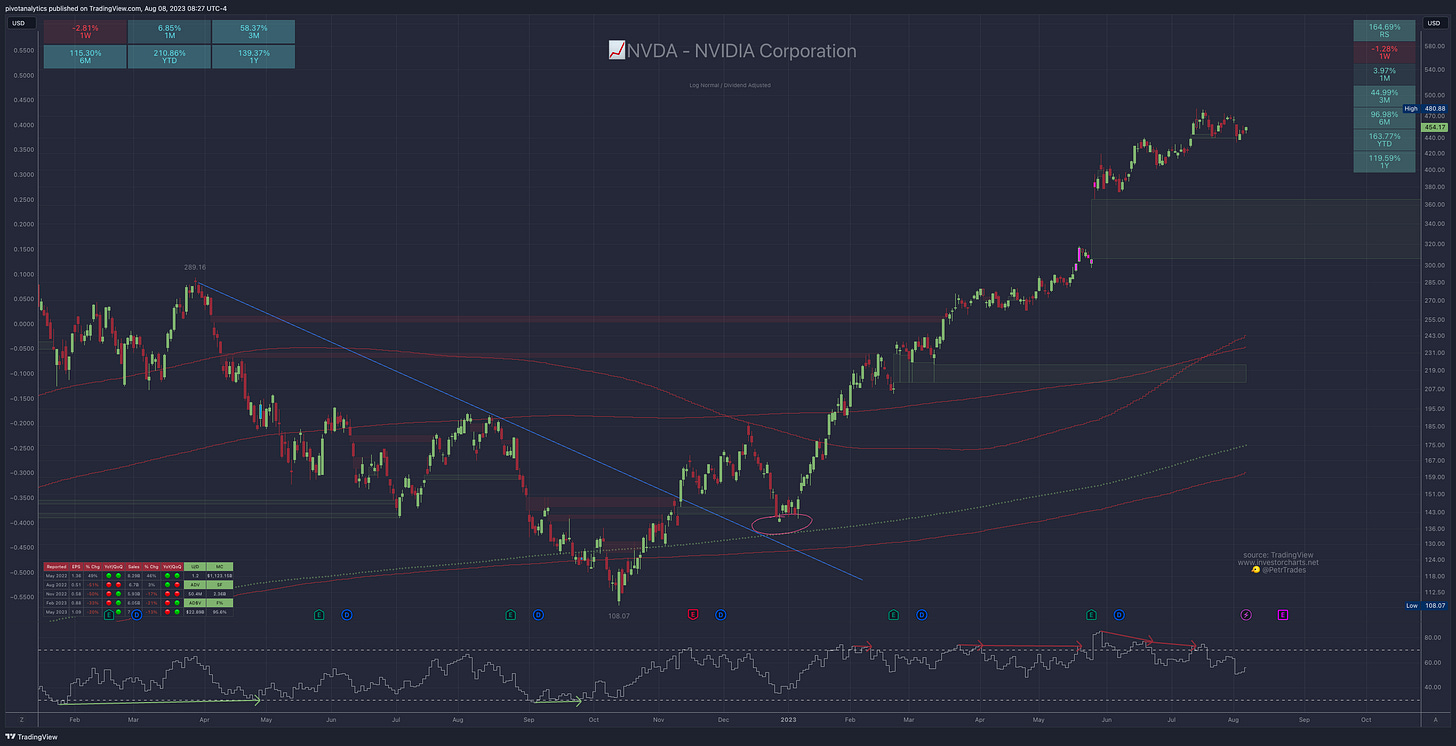Click the dividend D marker near March 2023
Viewport: 1456px width, 746px height.
coord(921,614)
